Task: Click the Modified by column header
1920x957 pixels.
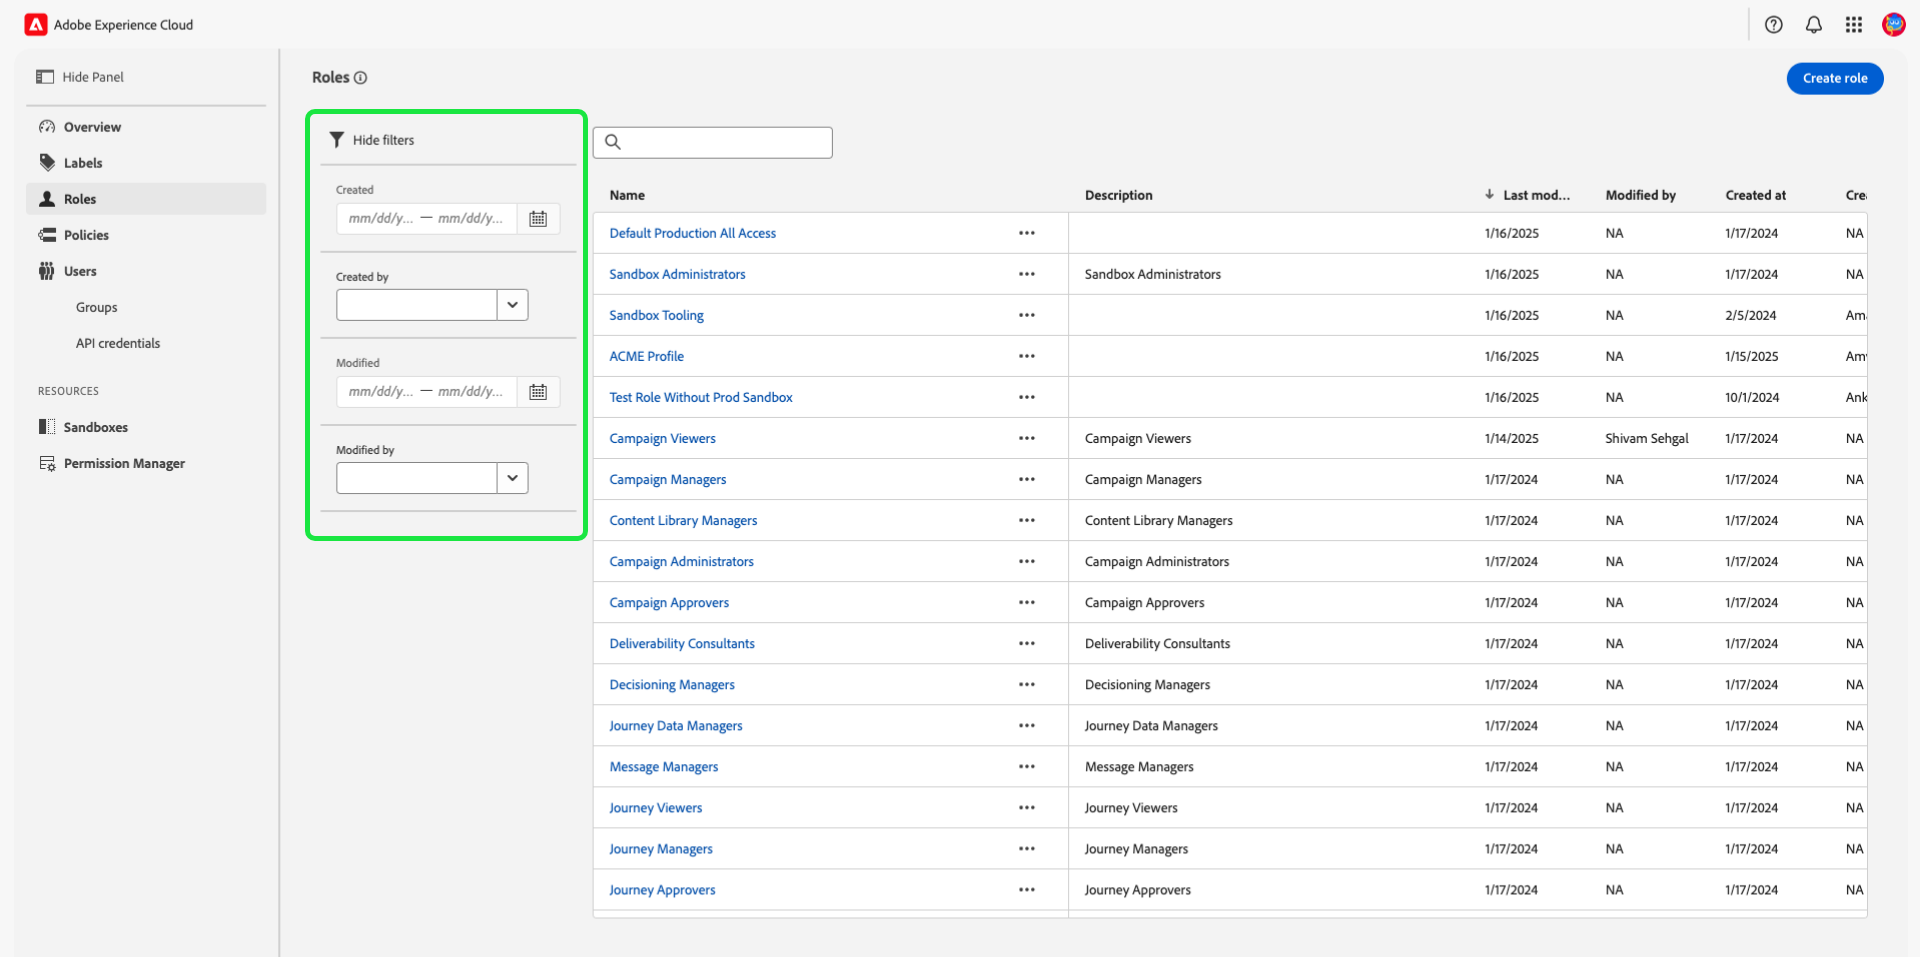Action: [1640, 195]
